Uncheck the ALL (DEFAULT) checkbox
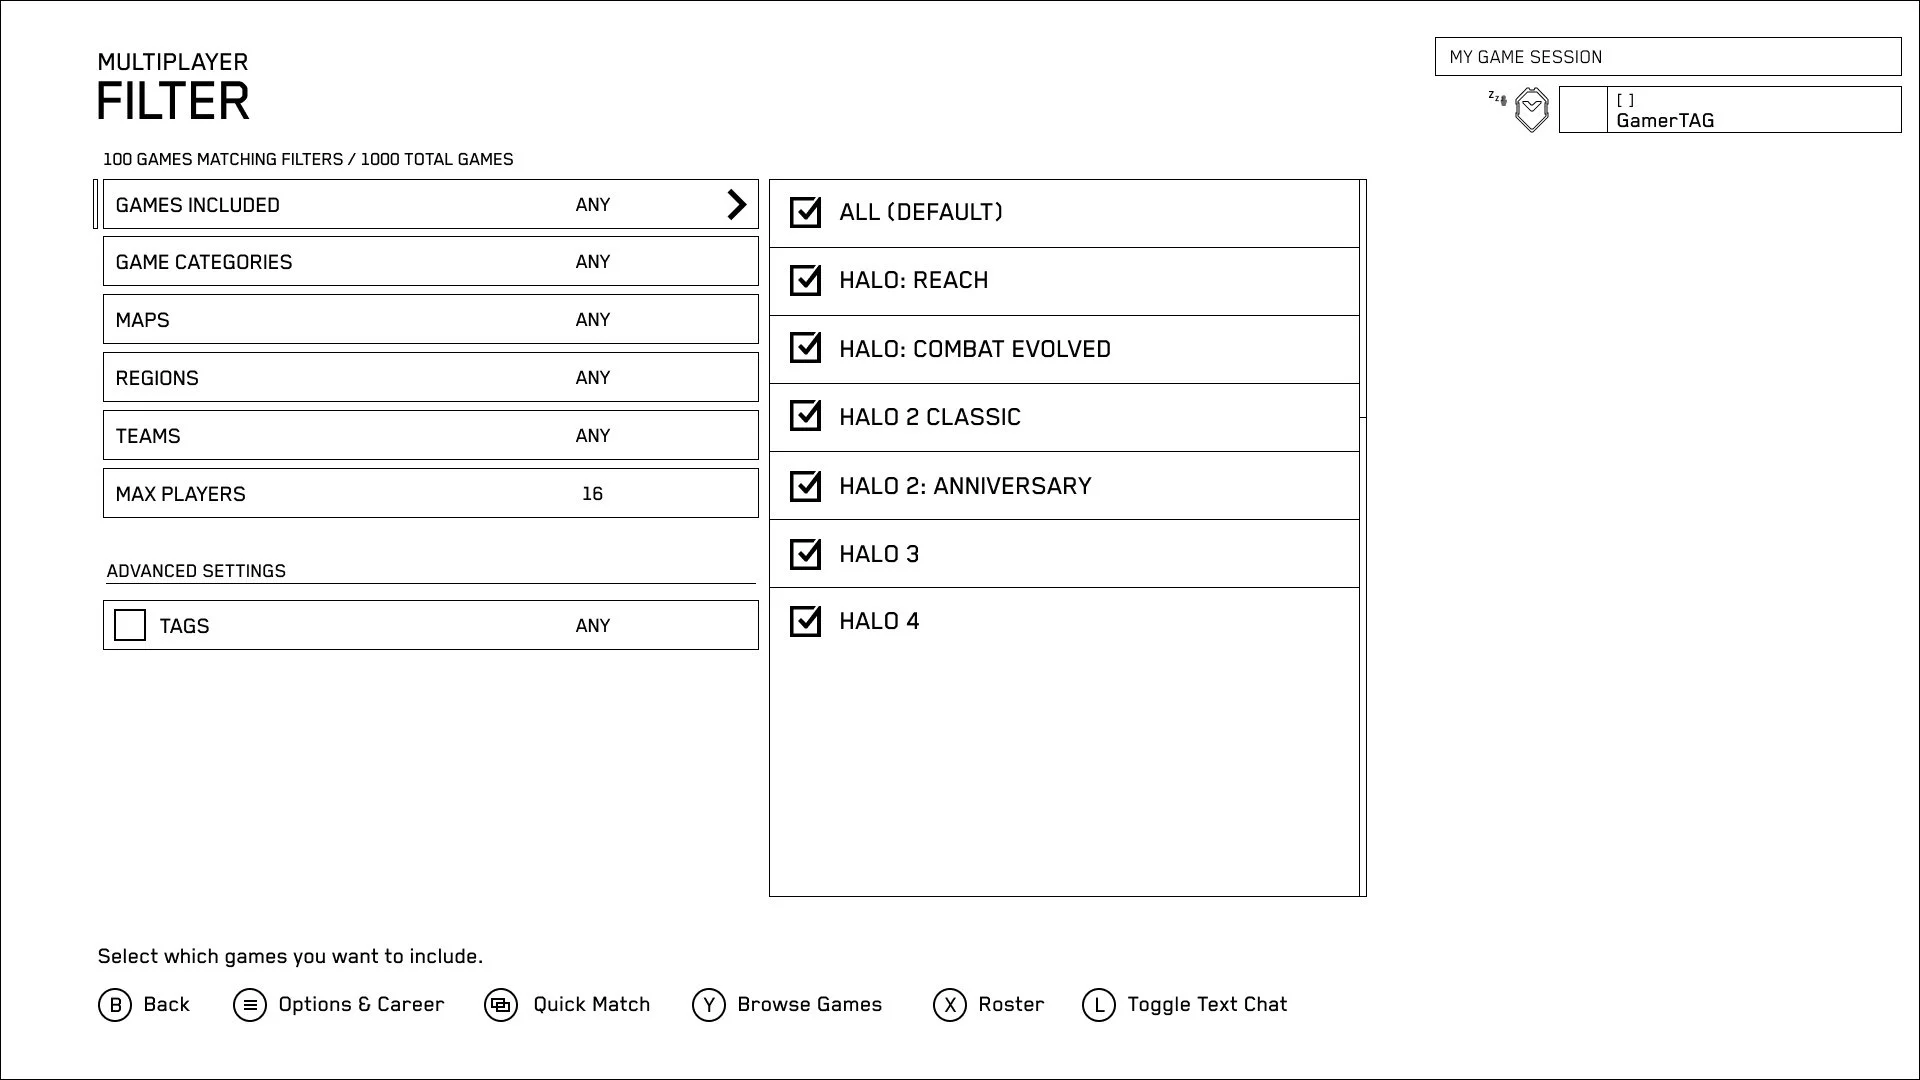This screenshot has height=1080, width=1920. coord(805,212)
